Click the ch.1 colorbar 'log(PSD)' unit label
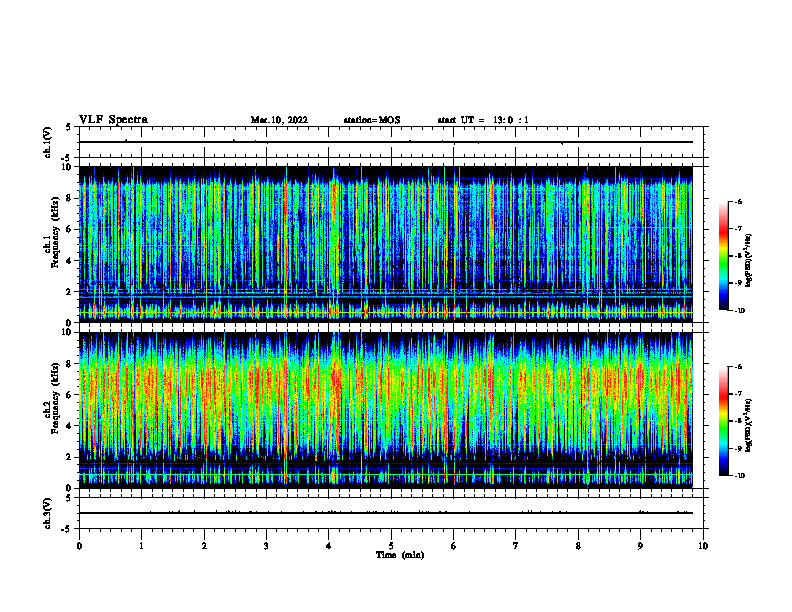The image size is (792, 612). point(749,260)
